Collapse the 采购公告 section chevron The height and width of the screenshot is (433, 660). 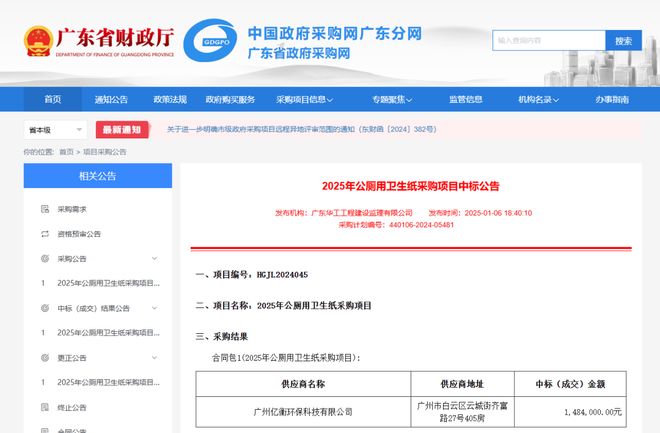pos(154,258)
